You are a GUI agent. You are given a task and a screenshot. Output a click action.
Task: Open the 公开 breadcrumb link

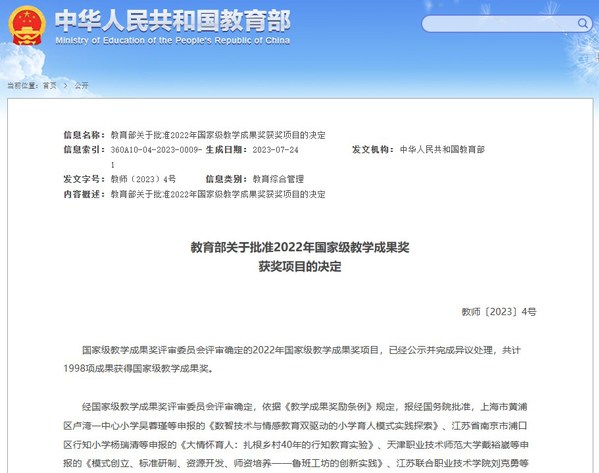[x=81, y=86]
